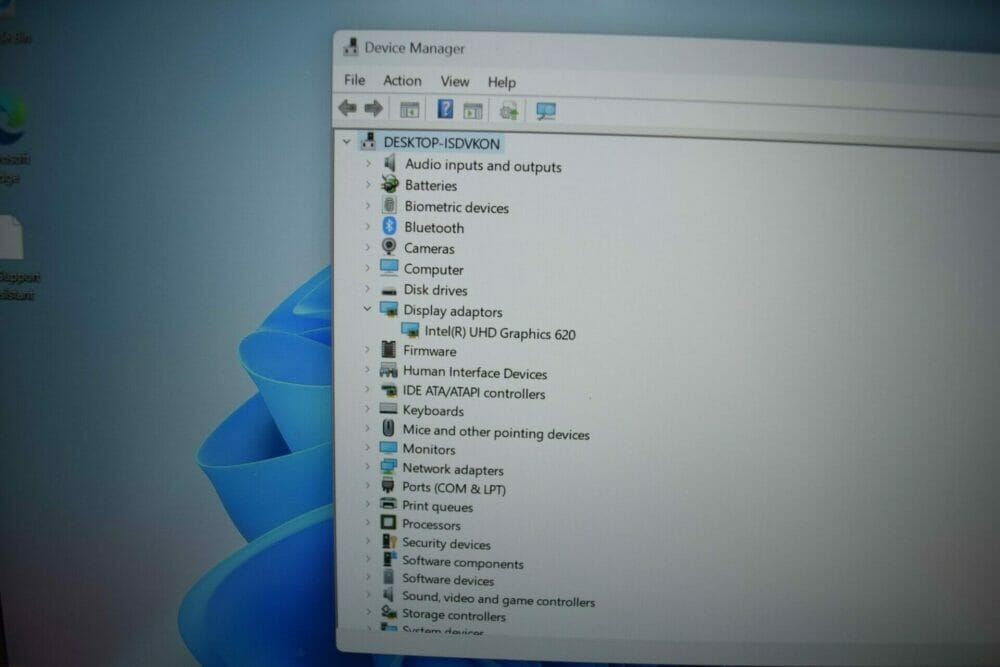
Task: Select Mice and other pointing devices label
Action: (496, 432)
